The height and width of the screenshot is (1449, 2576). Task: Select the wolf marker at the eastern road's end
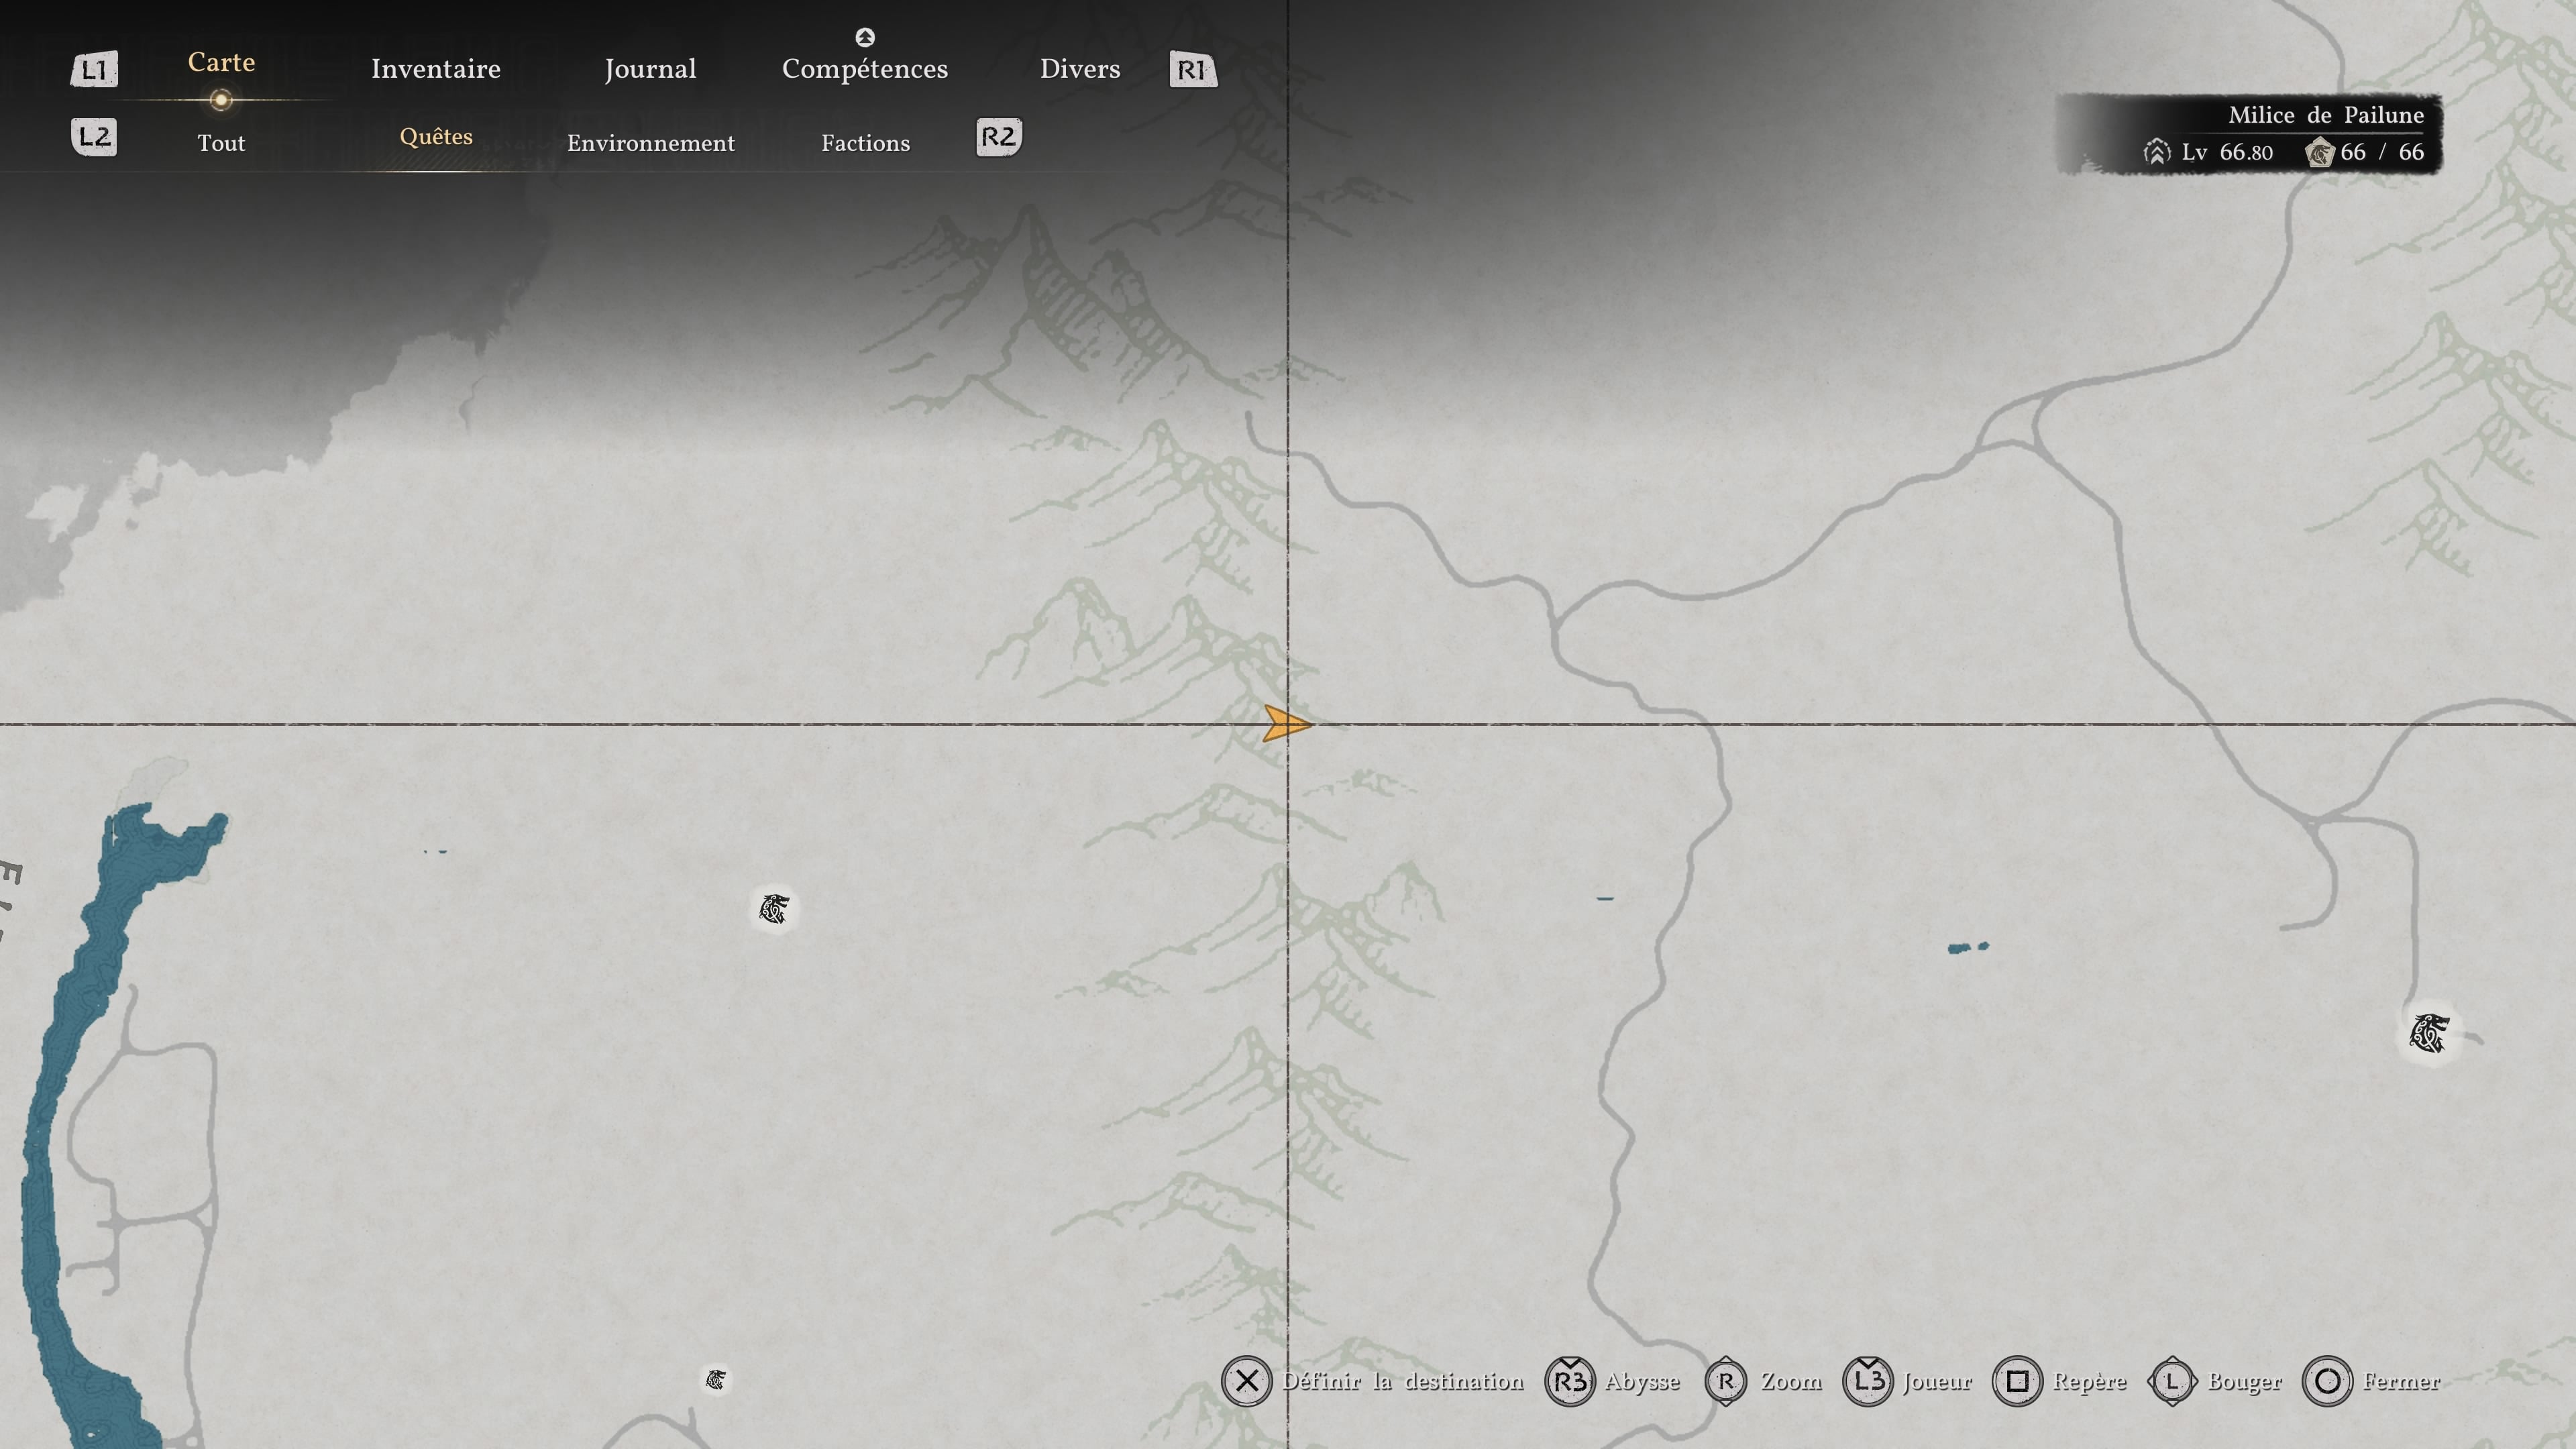pos(2429,1033)
